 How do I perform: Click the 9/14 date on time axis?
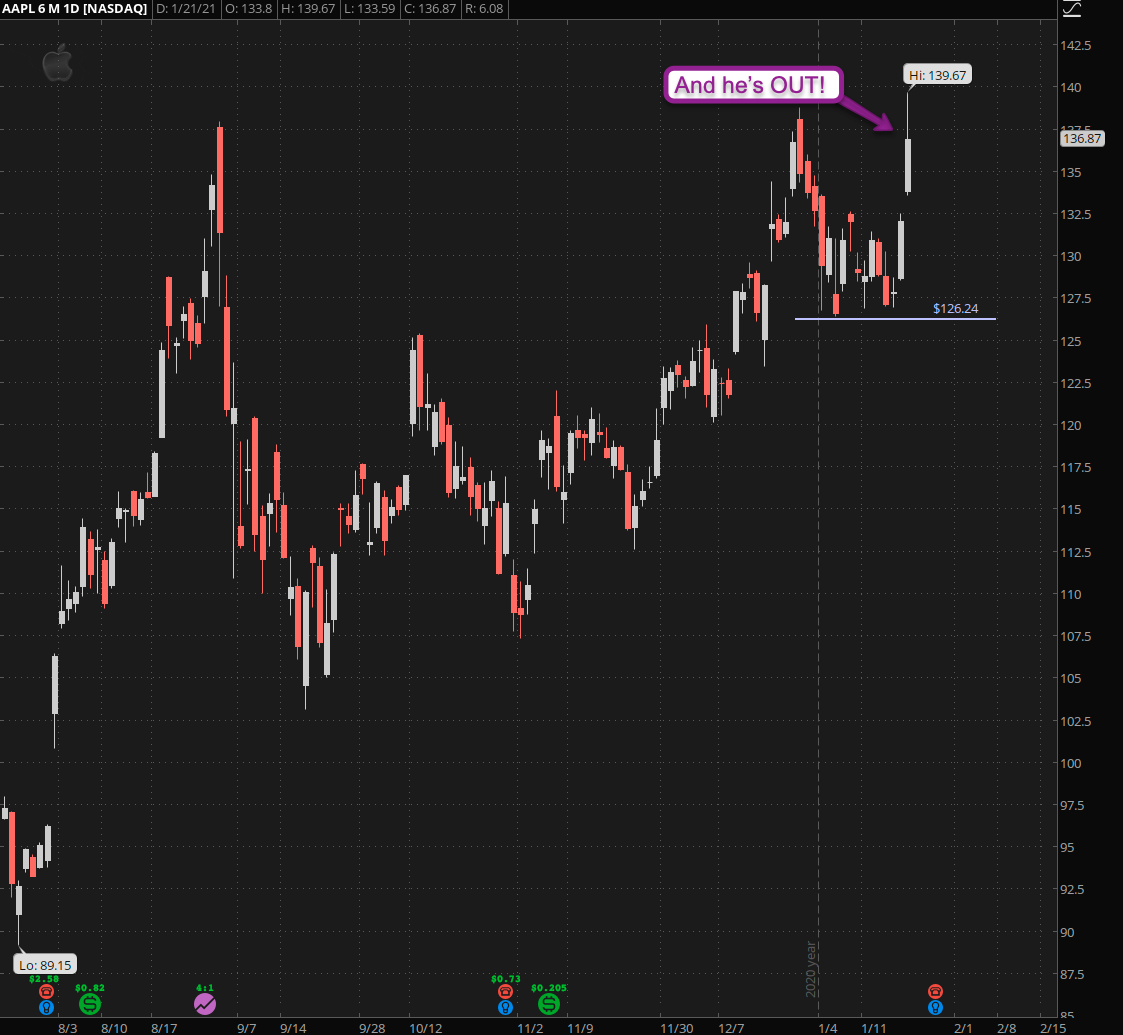pyautogui.click(x=293, y=1029)
